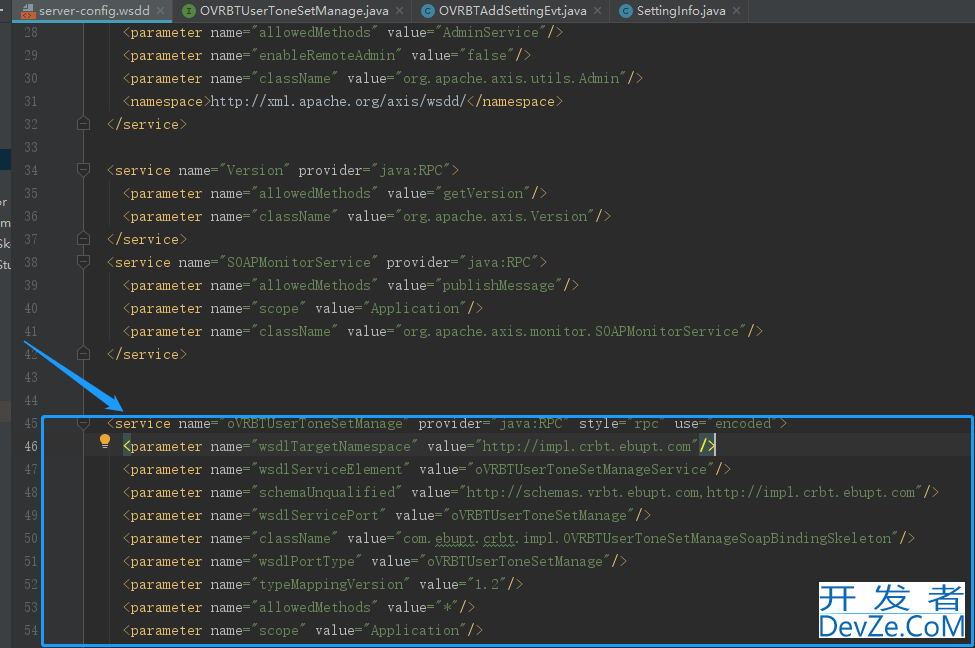Screen dimensions: 975x648
Task: Click the http://xml.apache.org/axis/wsdd/ namespace text
Action: [x=338, y=101]
